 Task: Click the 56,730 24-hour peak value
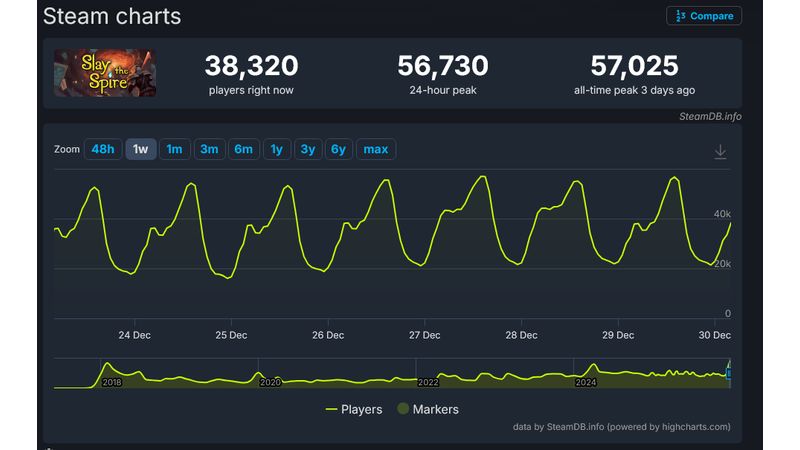pyautogui.click(x=443, y=66)
